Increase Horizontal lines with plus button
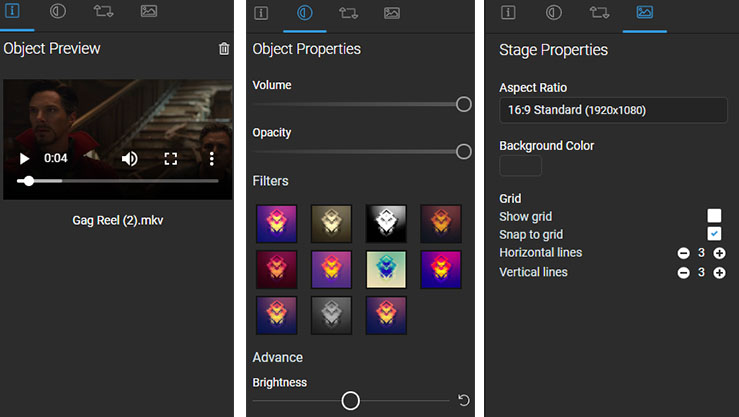Screen dimensions: 739x417 point(719,253)
